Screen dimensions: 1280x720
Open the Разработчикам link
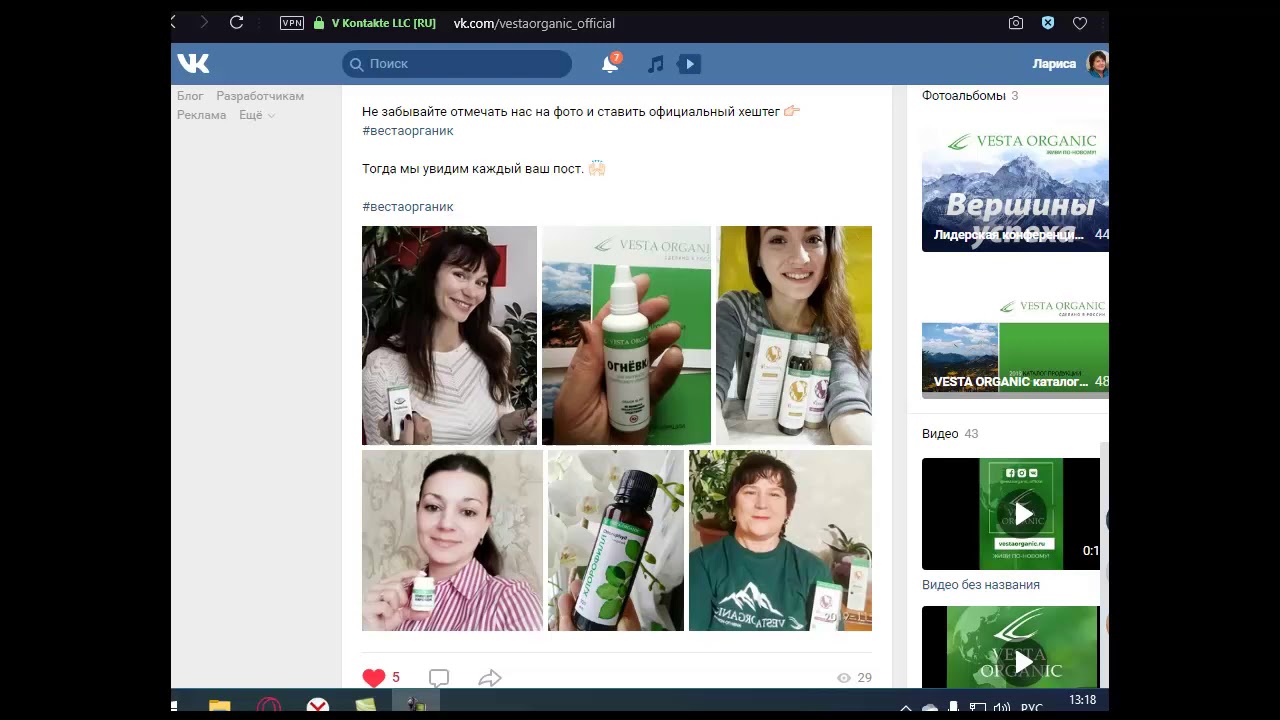pos(260,96)
